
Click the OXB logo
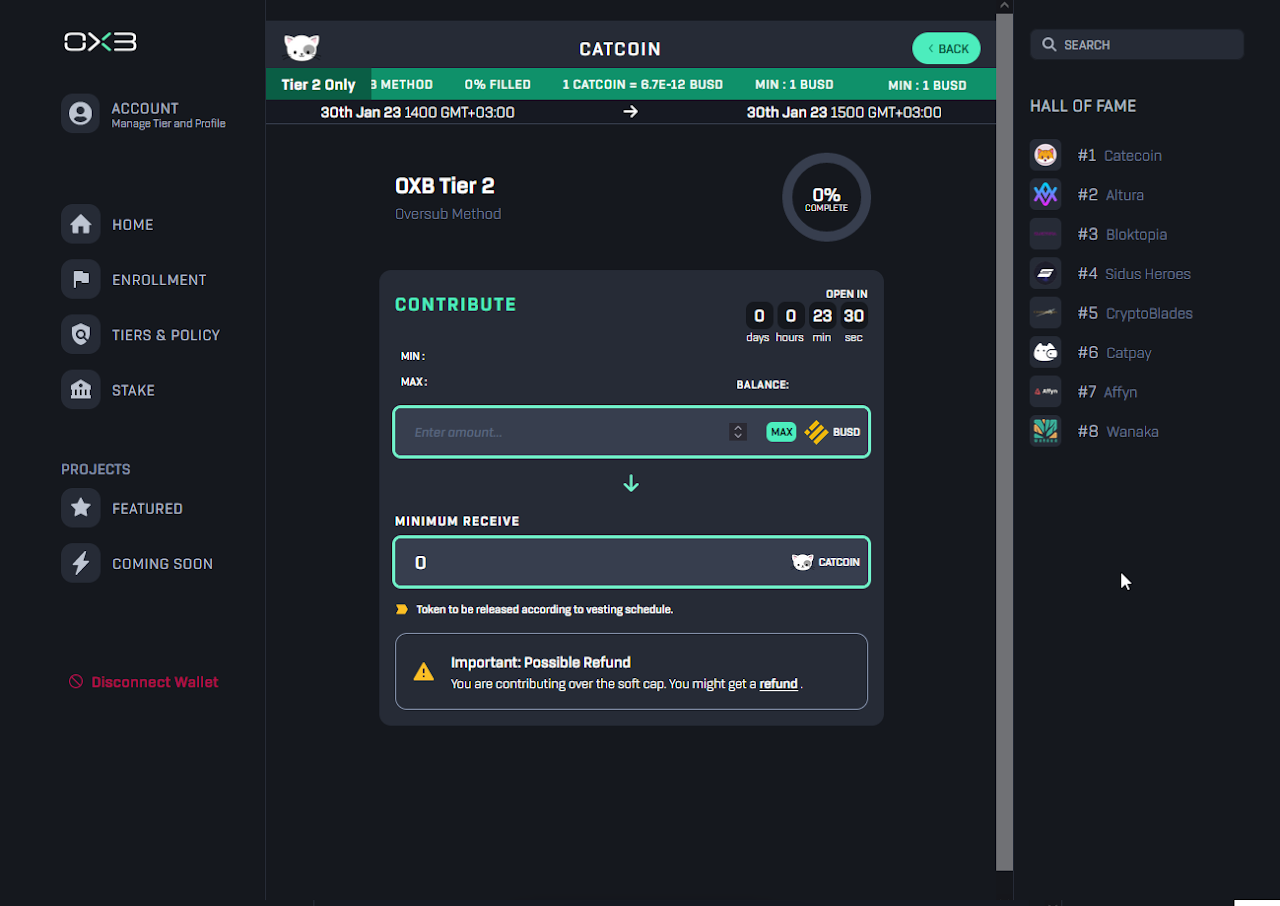[100, 42]
